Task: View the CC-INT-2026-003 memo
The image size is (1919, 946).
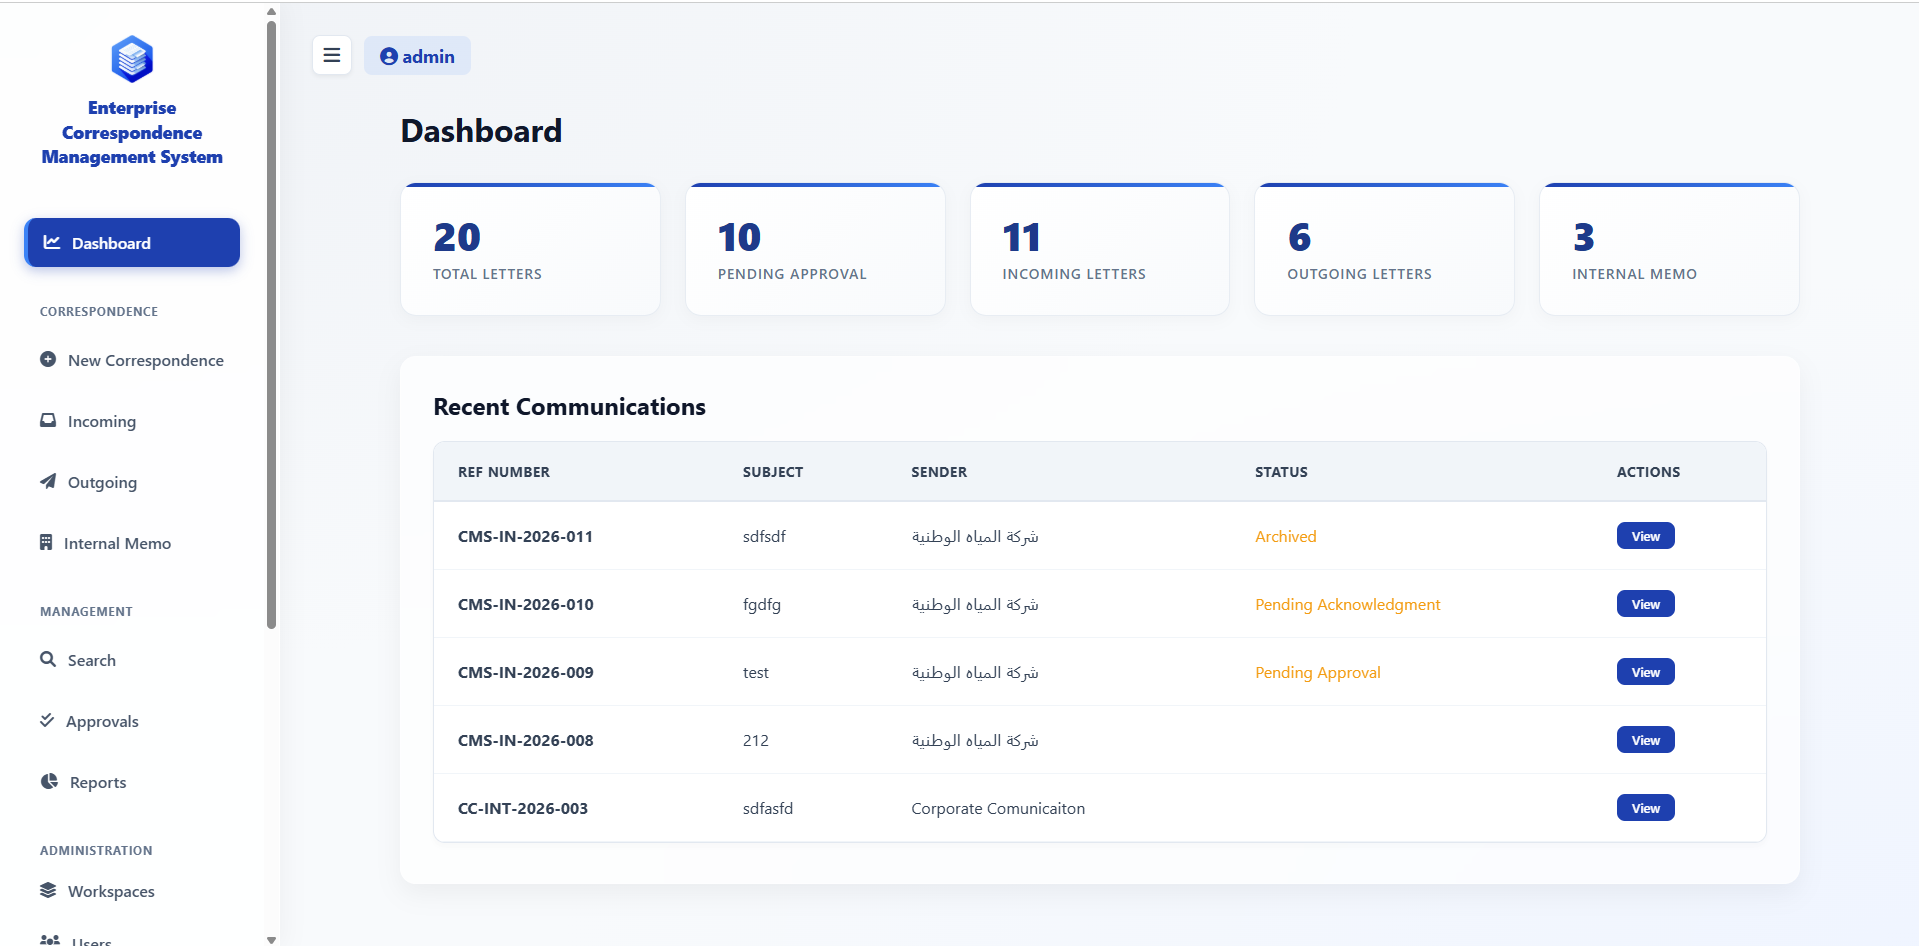Action: [1644, 807]
